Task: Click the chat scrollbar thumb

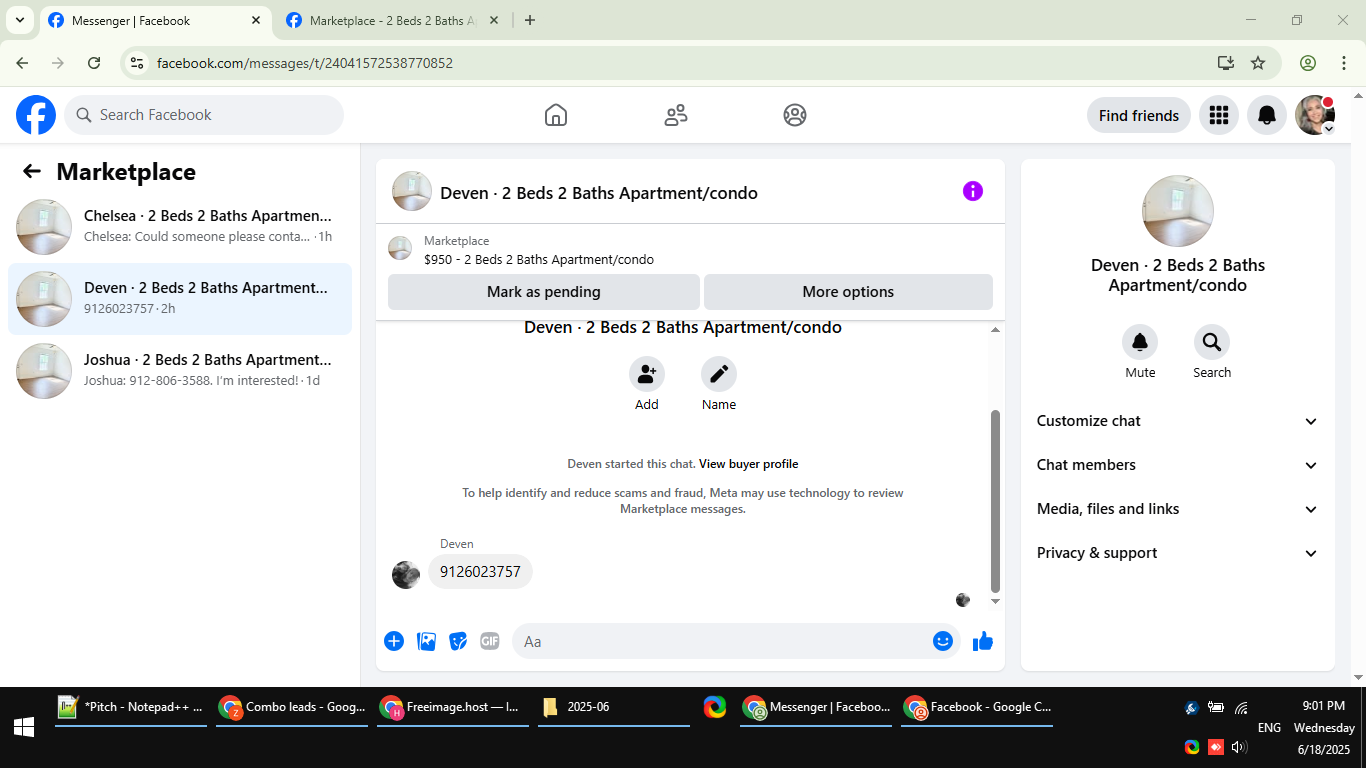Action: click(995, 501)
